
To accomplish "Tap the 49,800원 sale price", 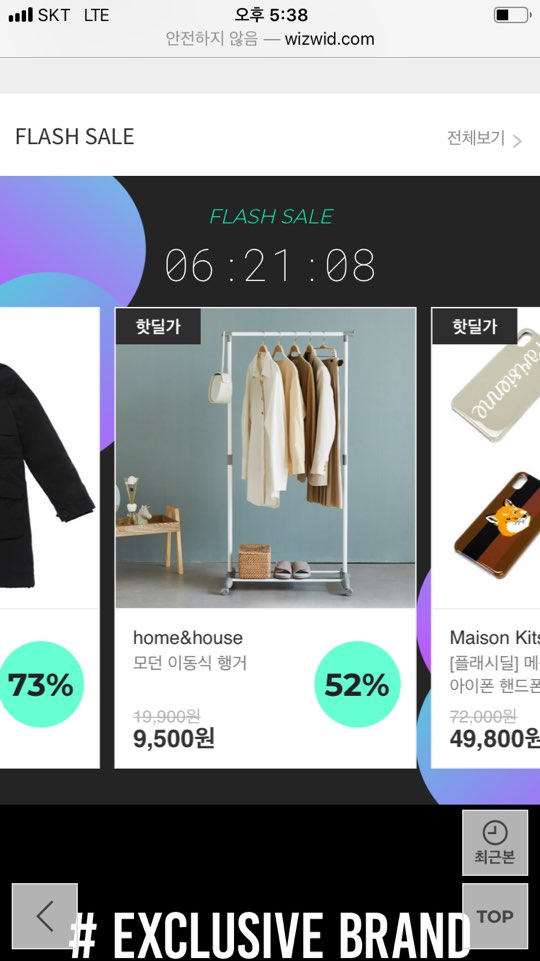I will 495,739.
